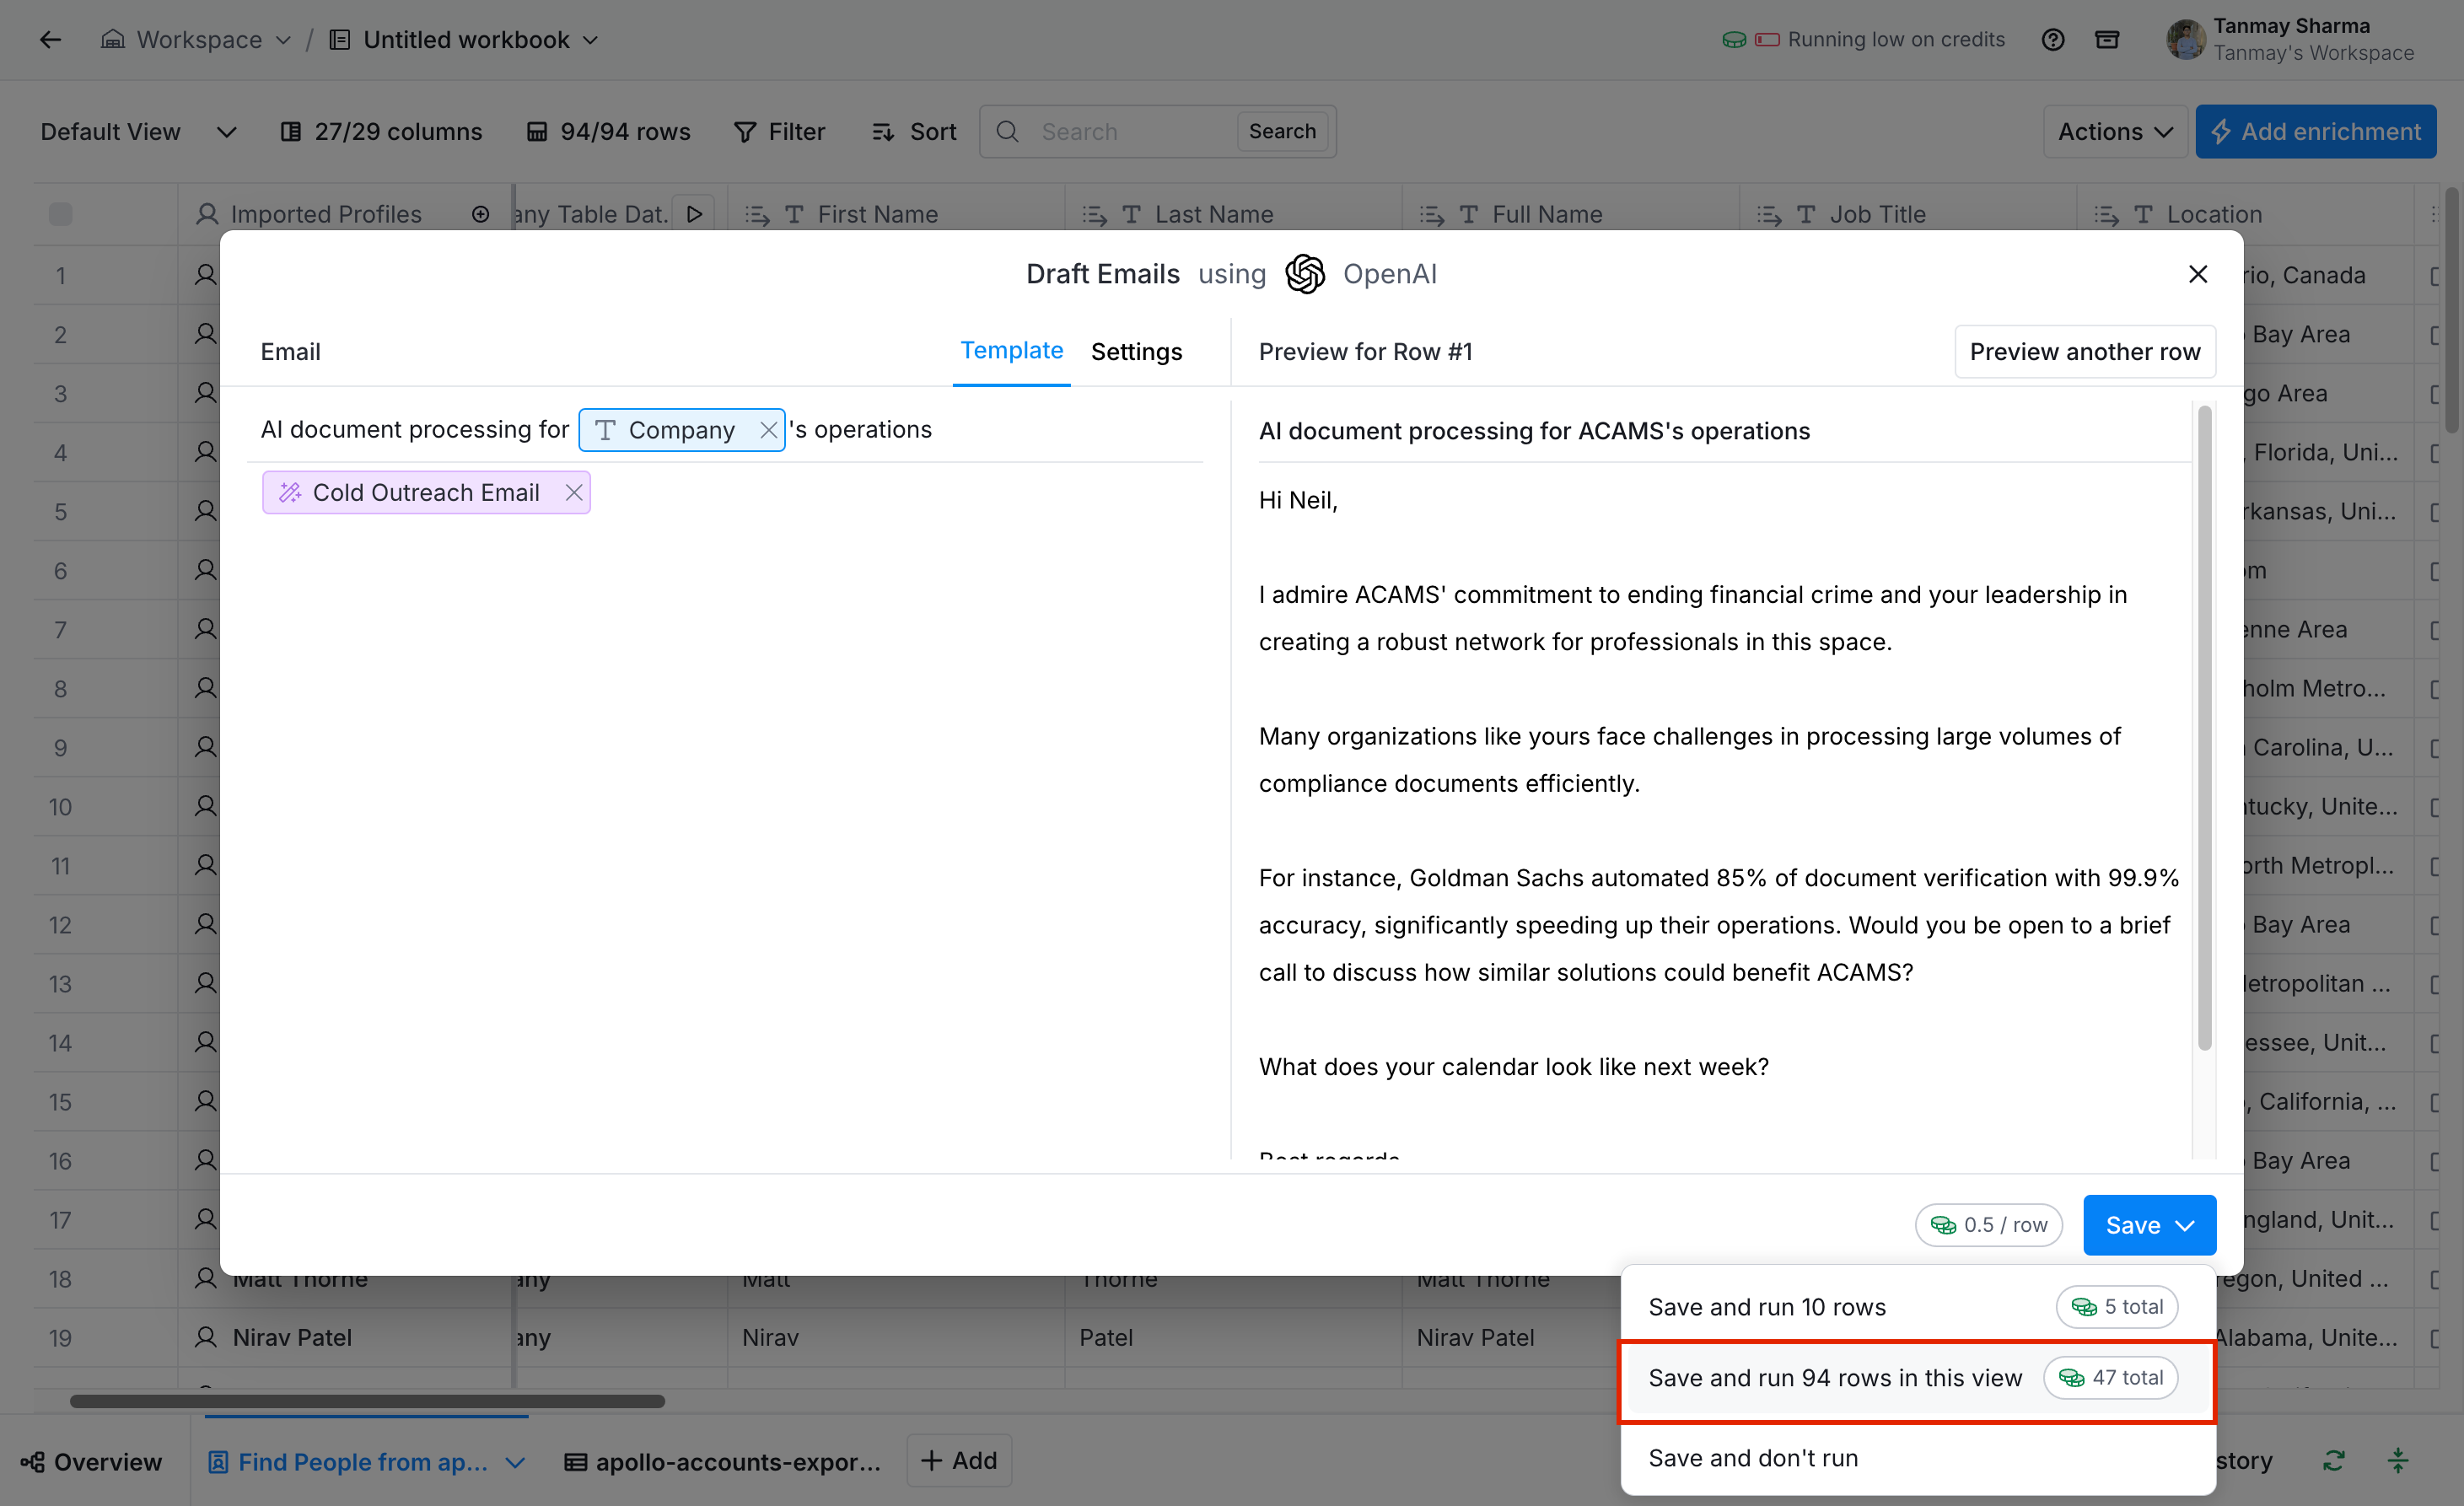Screen dimensions: 2464x1506
Task: Expand the Find People tab chevron
Action: point(515,1463)
